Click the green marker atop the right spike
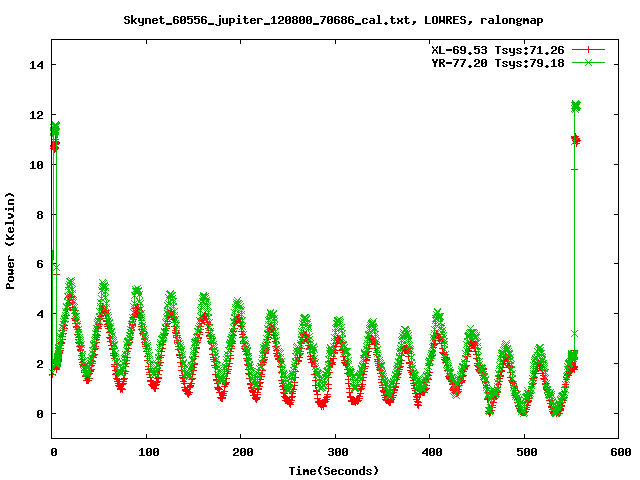The image size is (640, 480). tap(575, 106)
